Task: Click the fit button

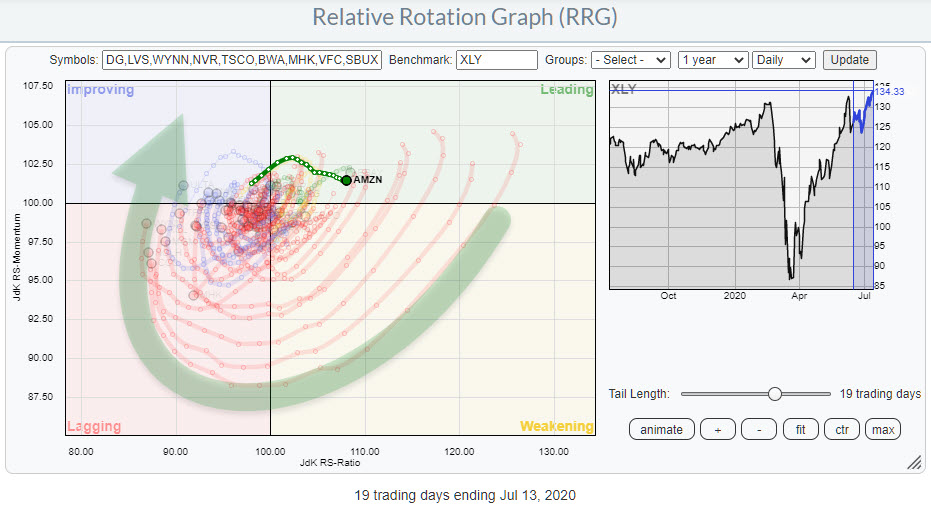Action: [x=799, y=429]
